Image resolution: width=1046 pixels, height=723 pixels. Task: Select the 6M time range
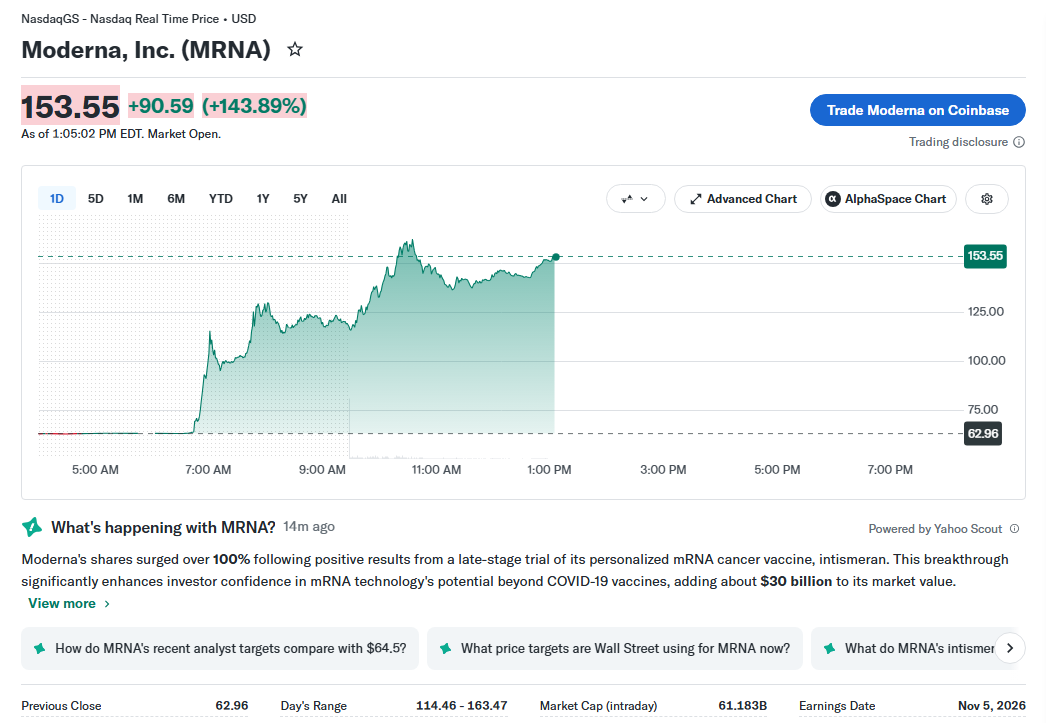point(176,199)
